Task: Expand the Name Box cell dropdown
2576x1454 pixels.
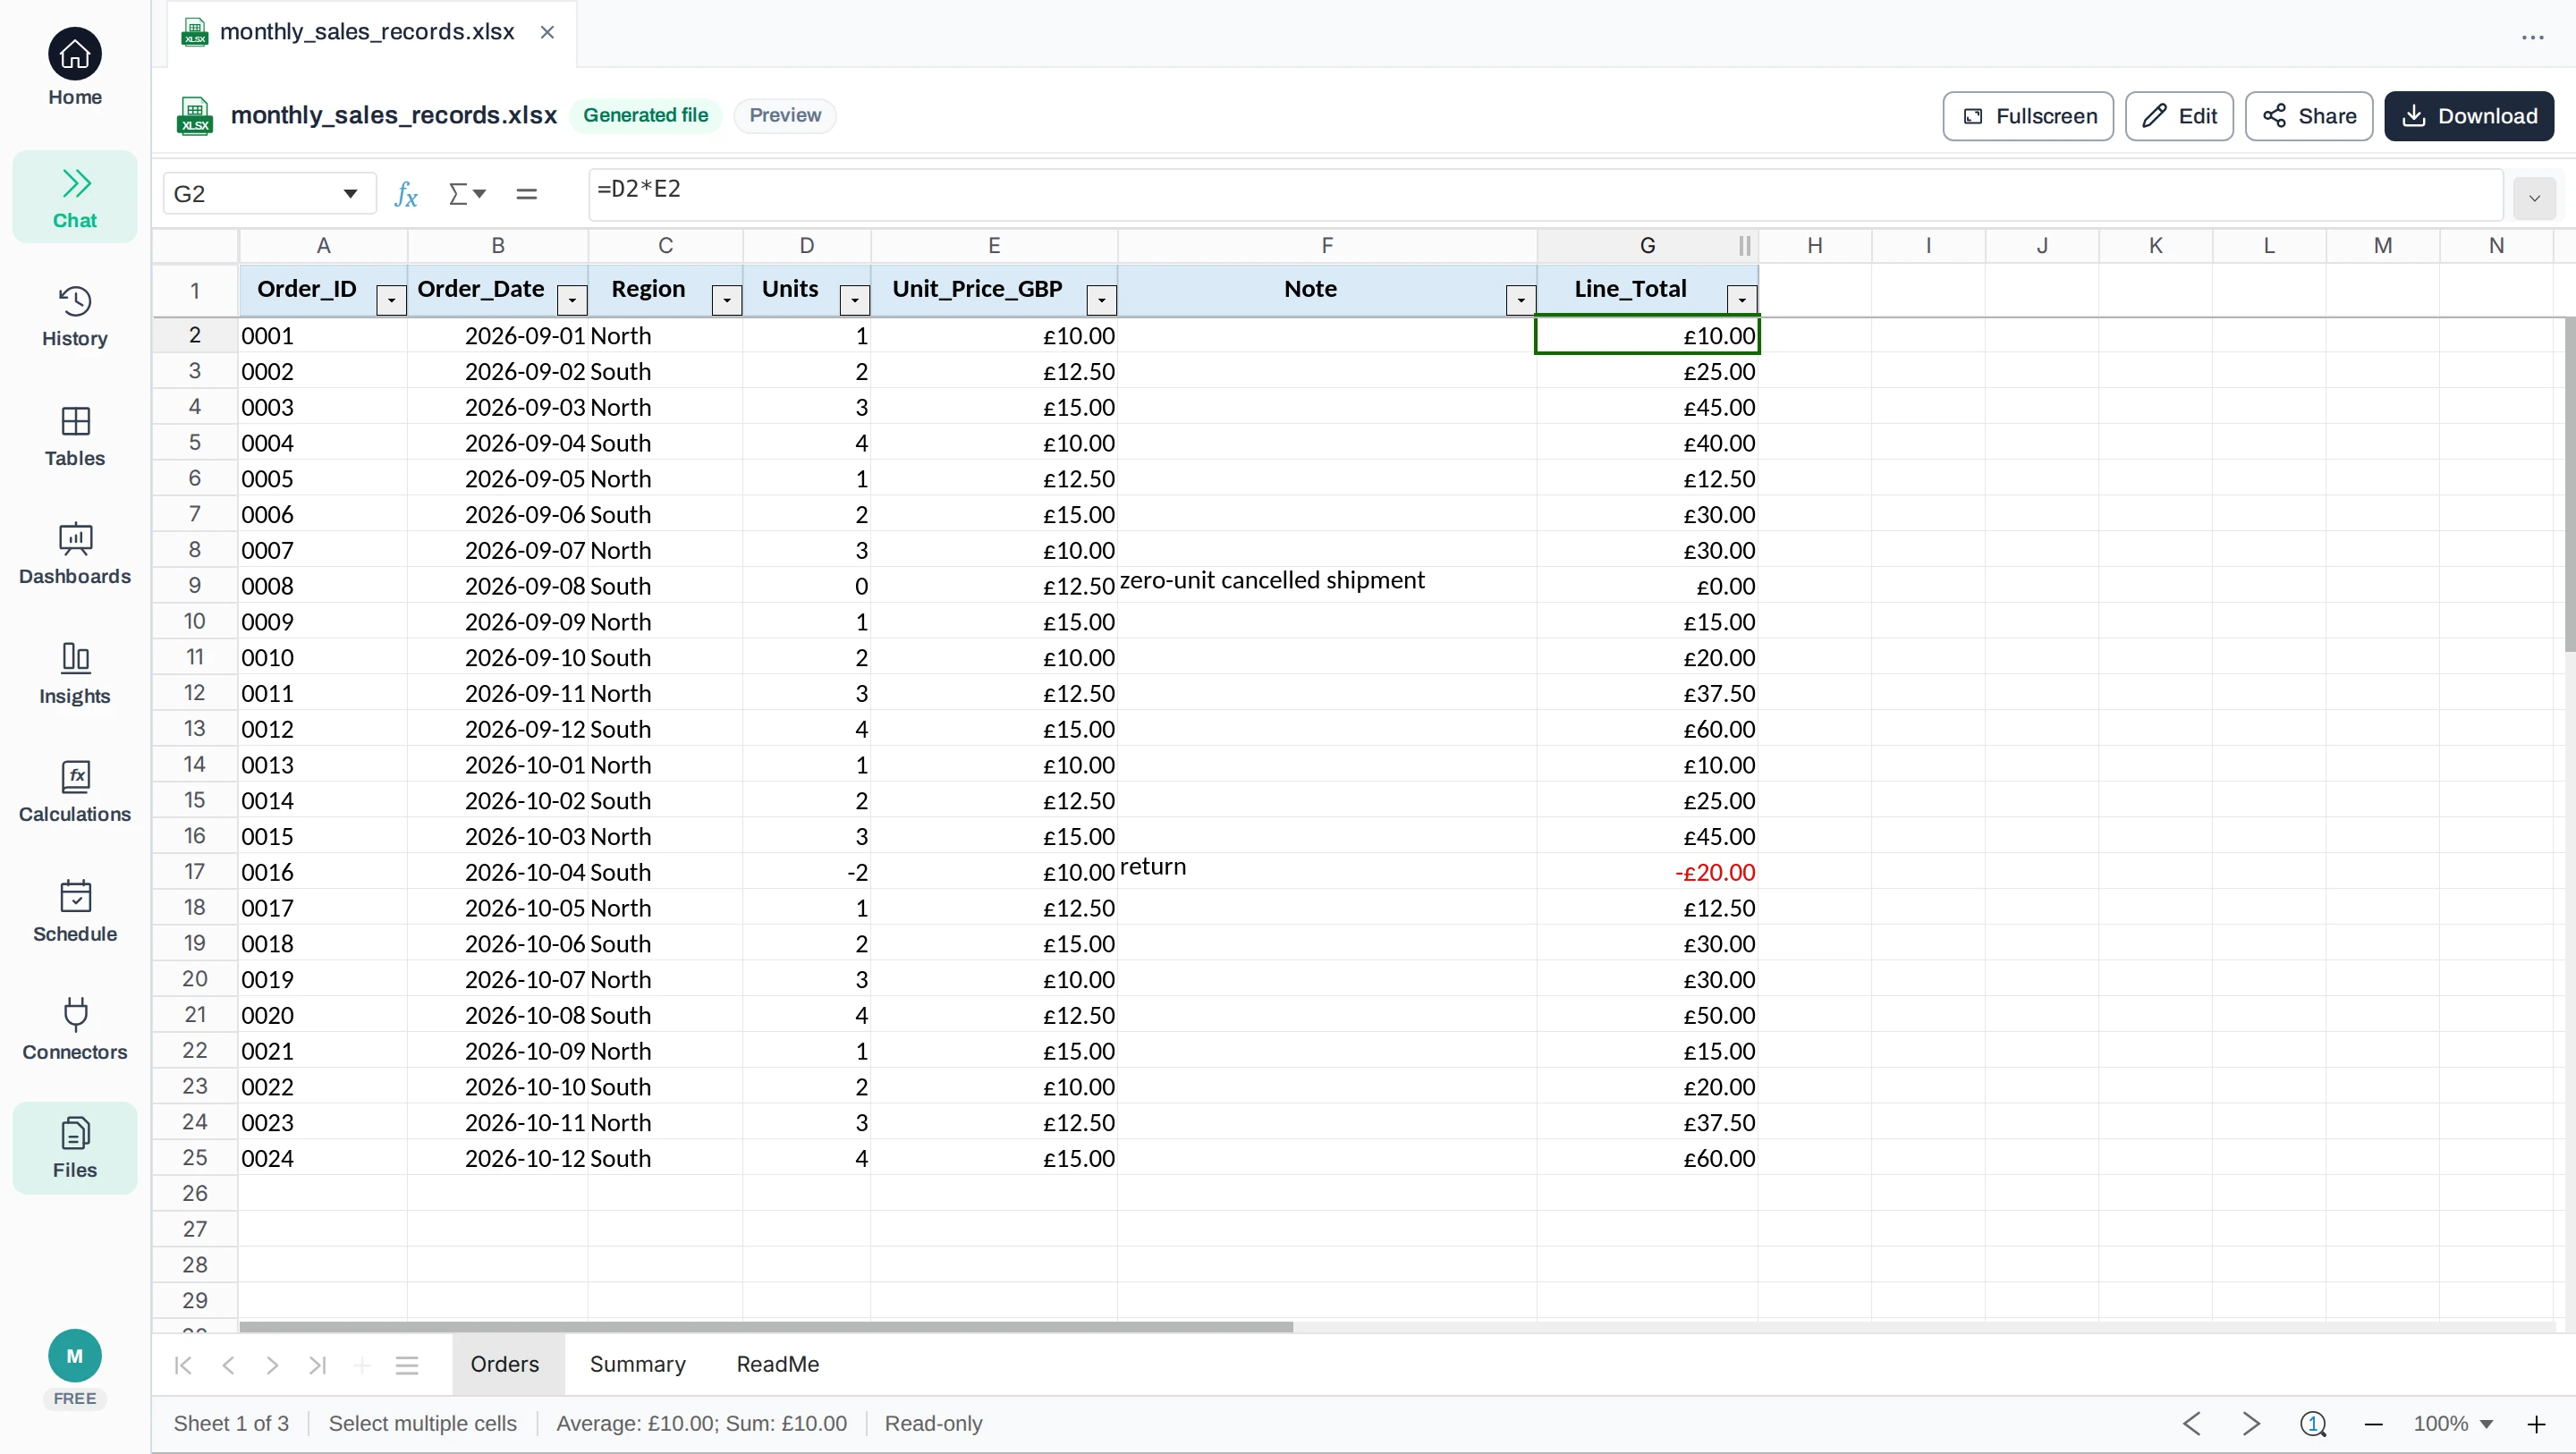Action: [x=350, y=194]
